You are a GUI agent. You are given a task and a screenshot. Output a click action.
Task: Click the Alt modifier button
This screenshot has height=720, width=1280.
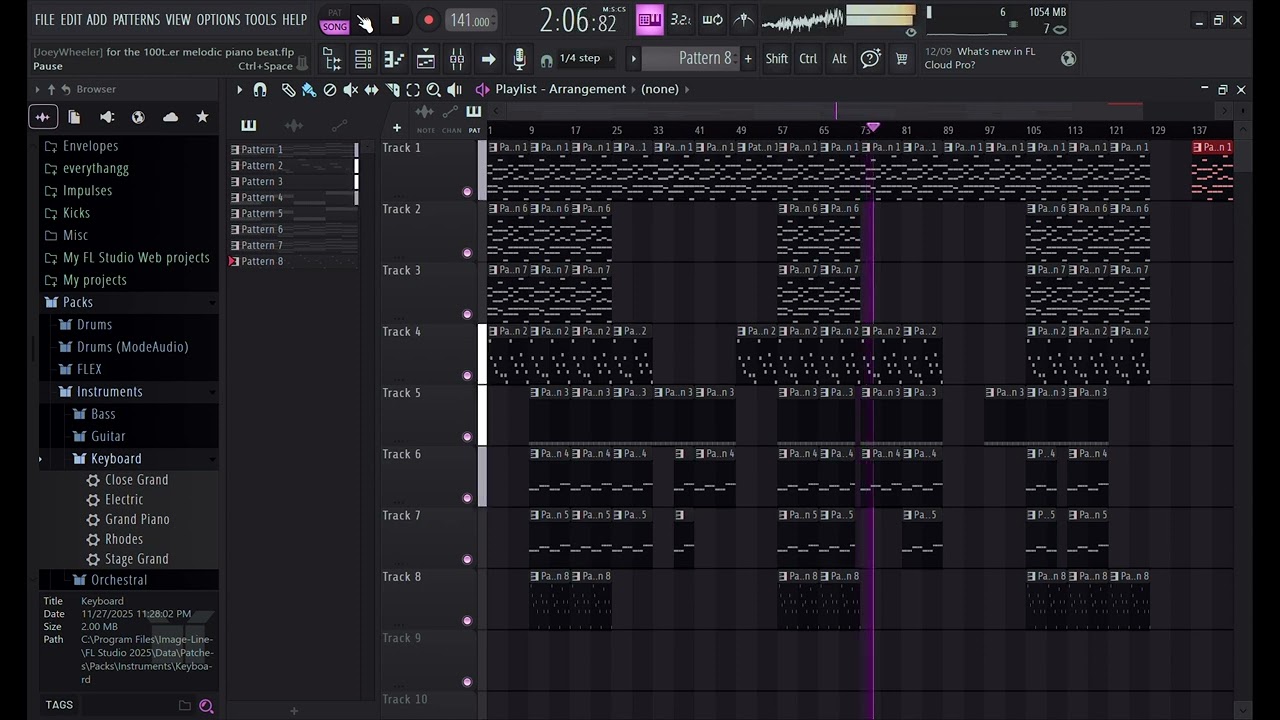pyautogui.click(x=839, y=59)
